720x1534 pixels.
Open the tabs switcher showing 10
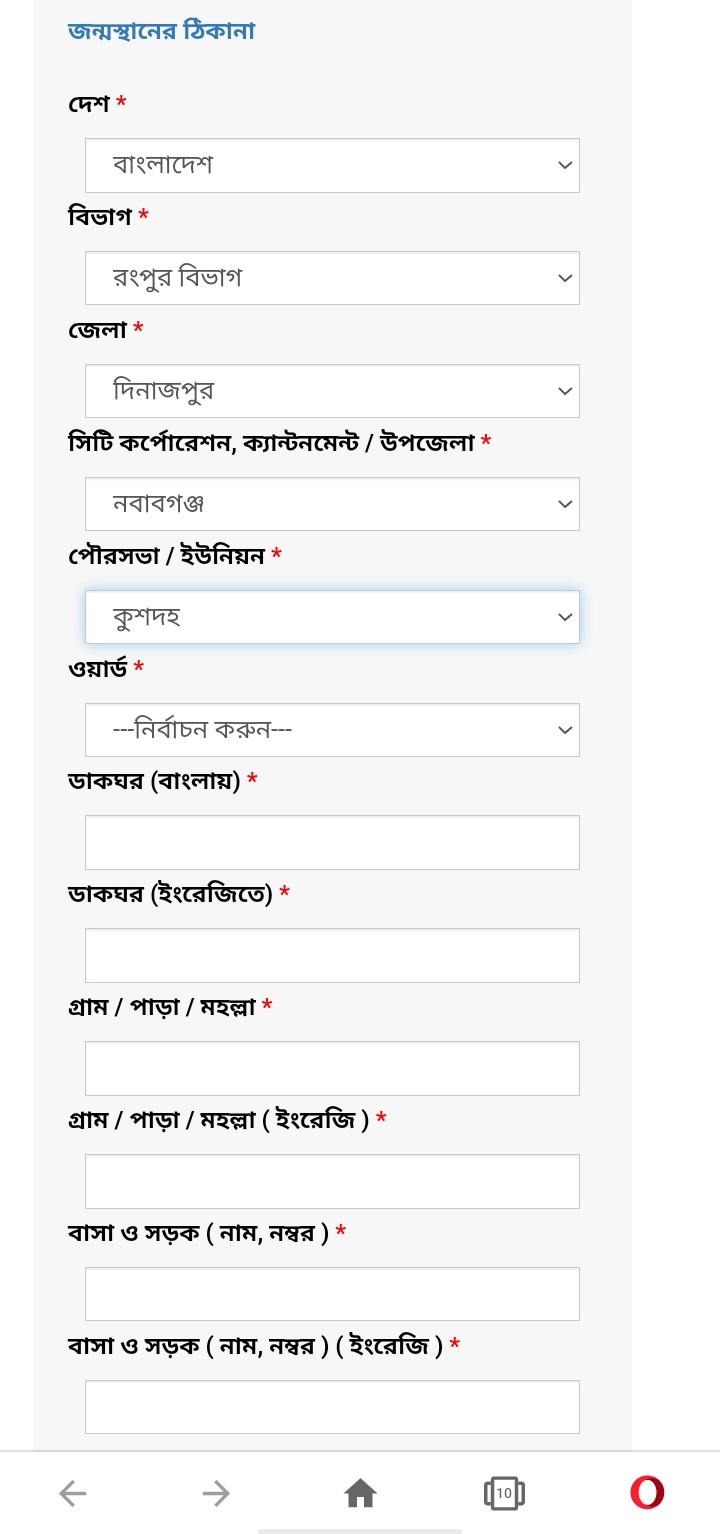(504, 1494)
